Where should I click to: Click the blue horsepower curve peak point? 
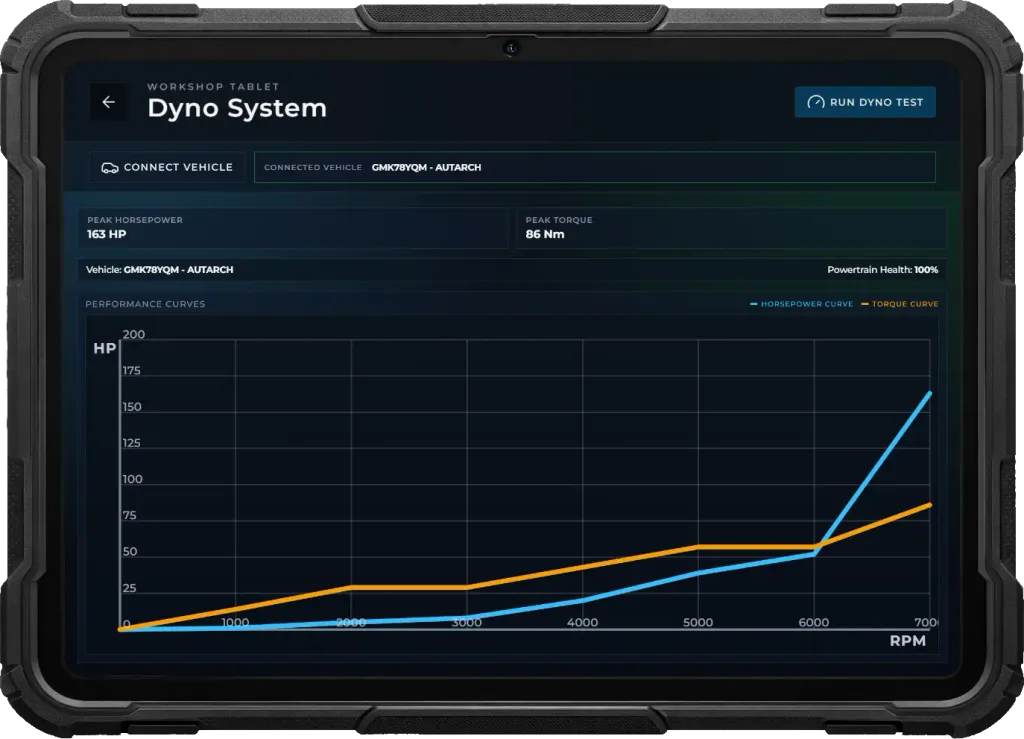929,393
